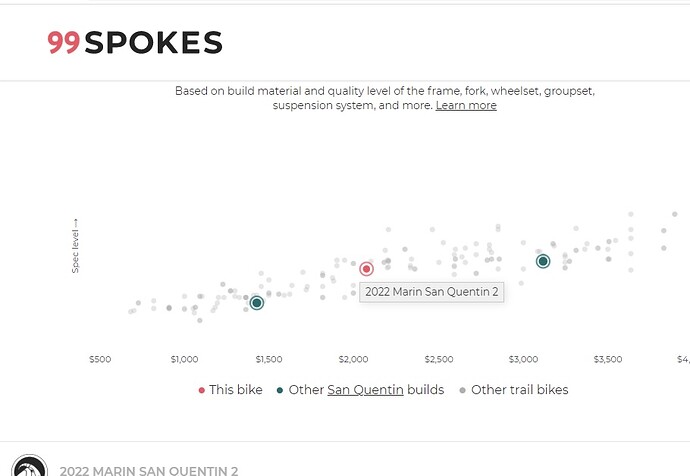The height and width of the screenshot is (476, 690).
Task: Click the 99 Spokes logo
Action: 134,42
